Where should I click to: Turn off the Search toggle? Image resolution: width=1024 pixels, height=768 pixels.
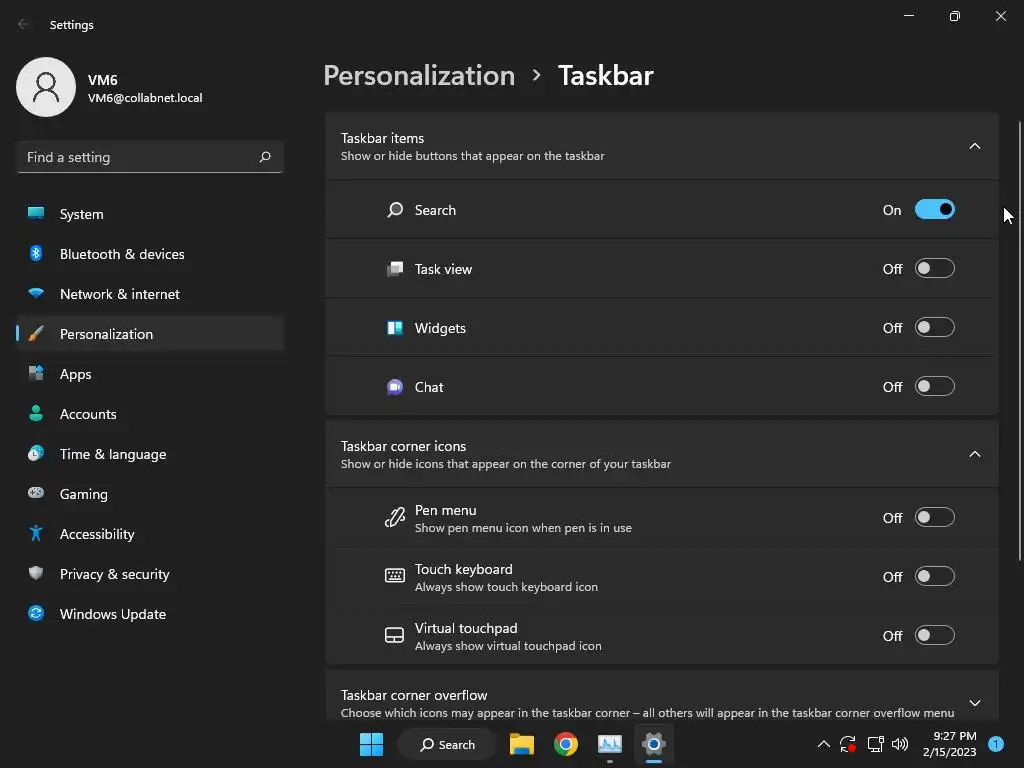tap(935, 210)
